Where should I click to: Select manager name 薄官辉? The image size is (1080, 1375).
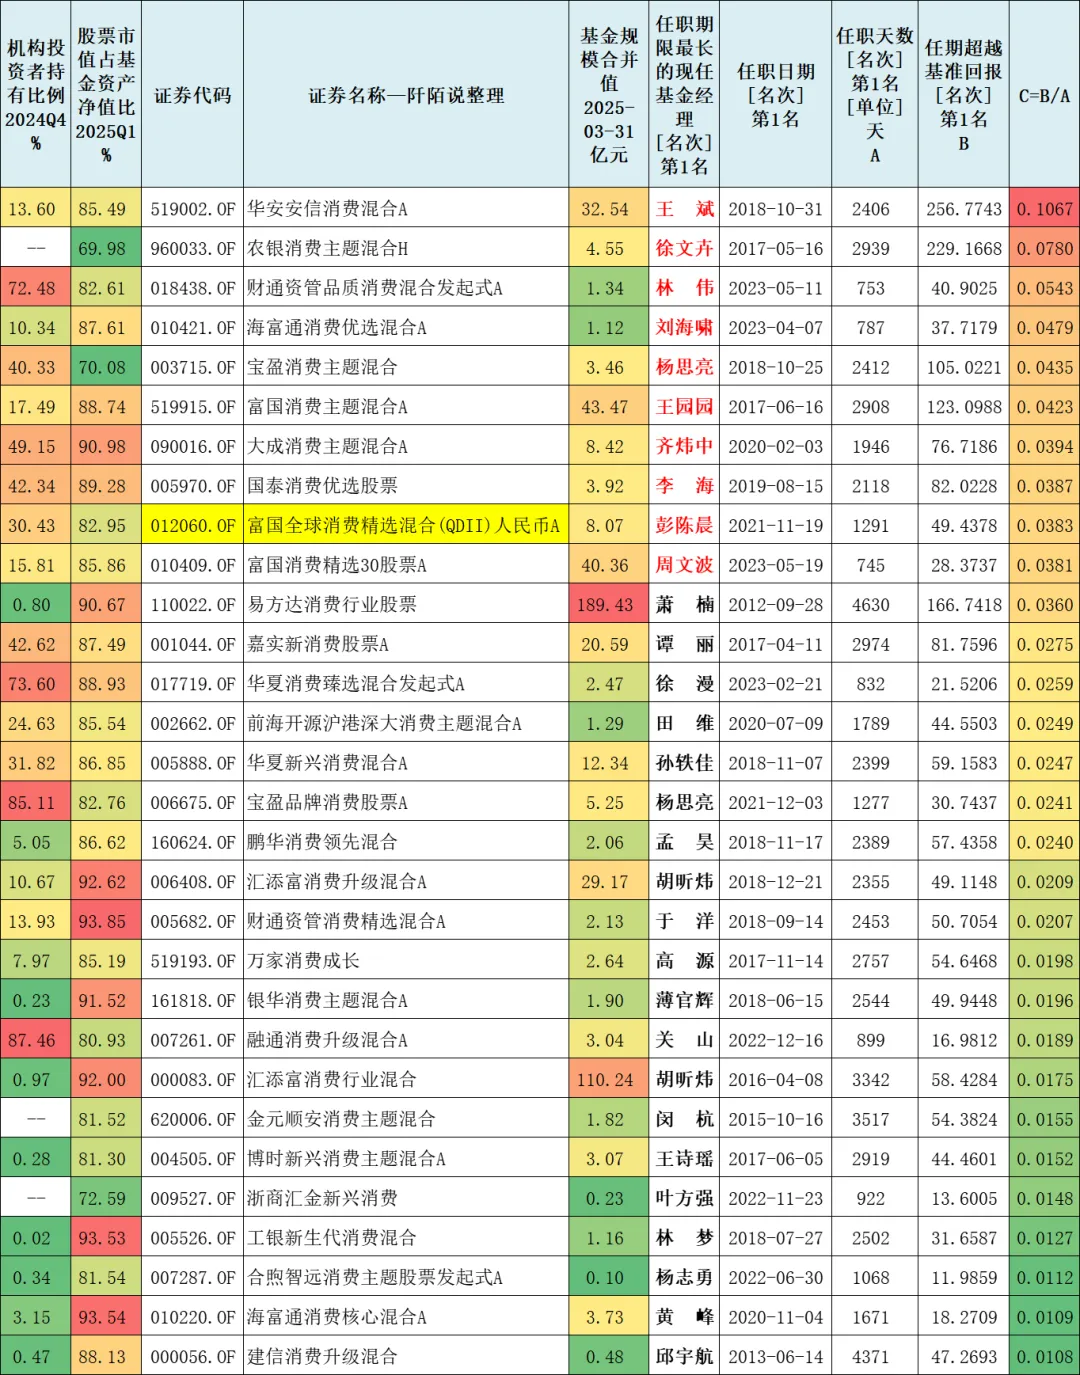tap(684, 1001)
